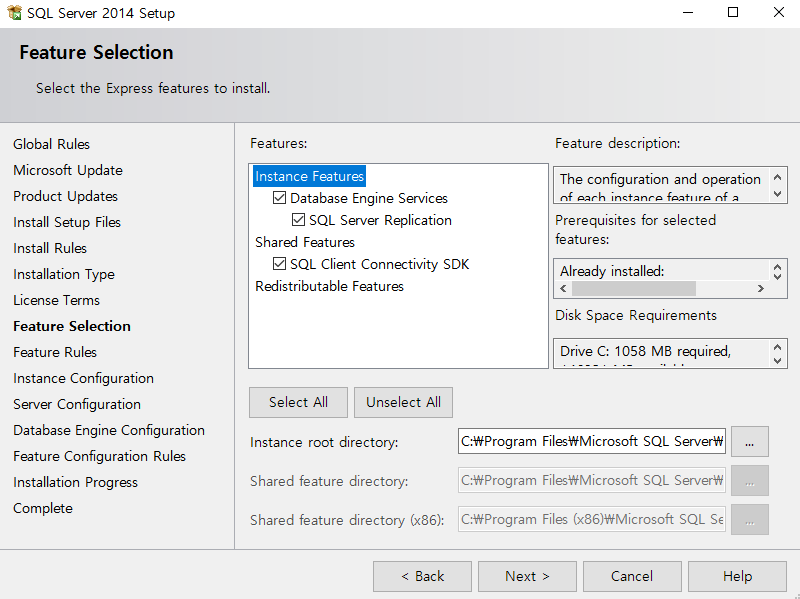Minimize the setup window
The width and height of the screenshot is (800, 599).
(x=688, y=12)
